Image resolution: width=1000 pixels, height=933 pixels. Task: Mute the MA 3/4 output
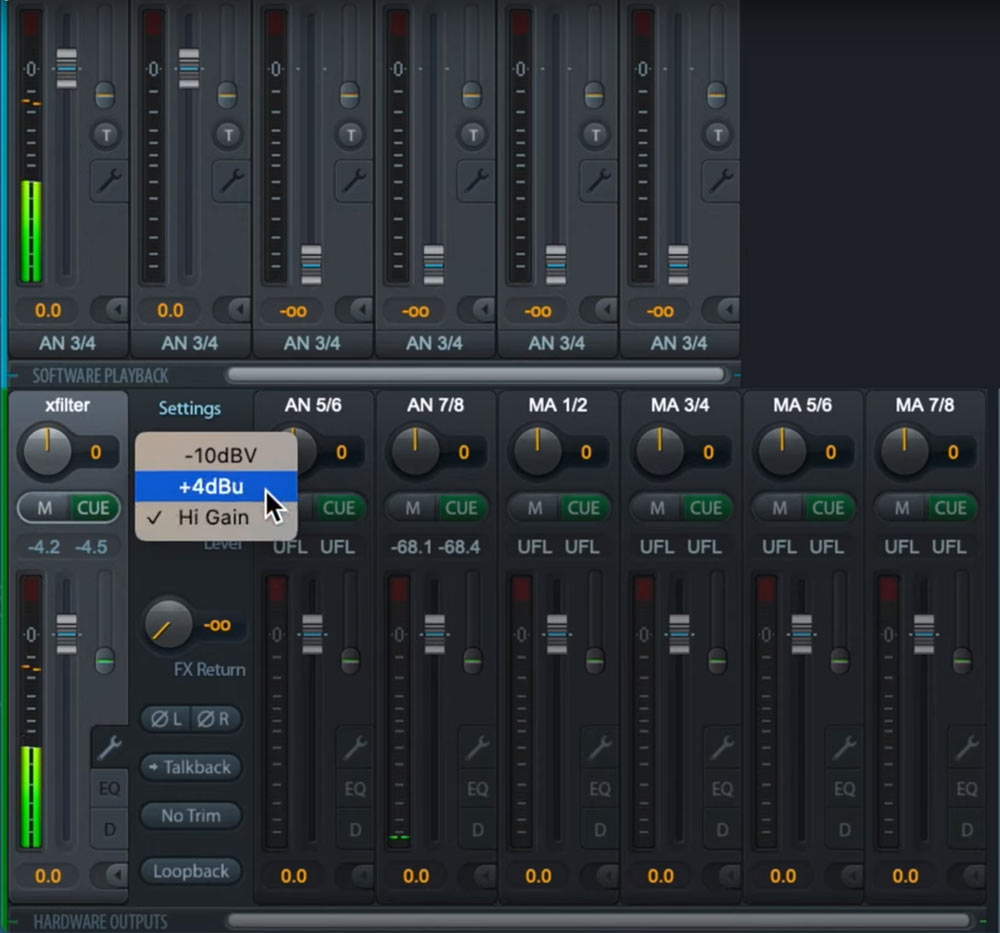[x=658, y=508]
